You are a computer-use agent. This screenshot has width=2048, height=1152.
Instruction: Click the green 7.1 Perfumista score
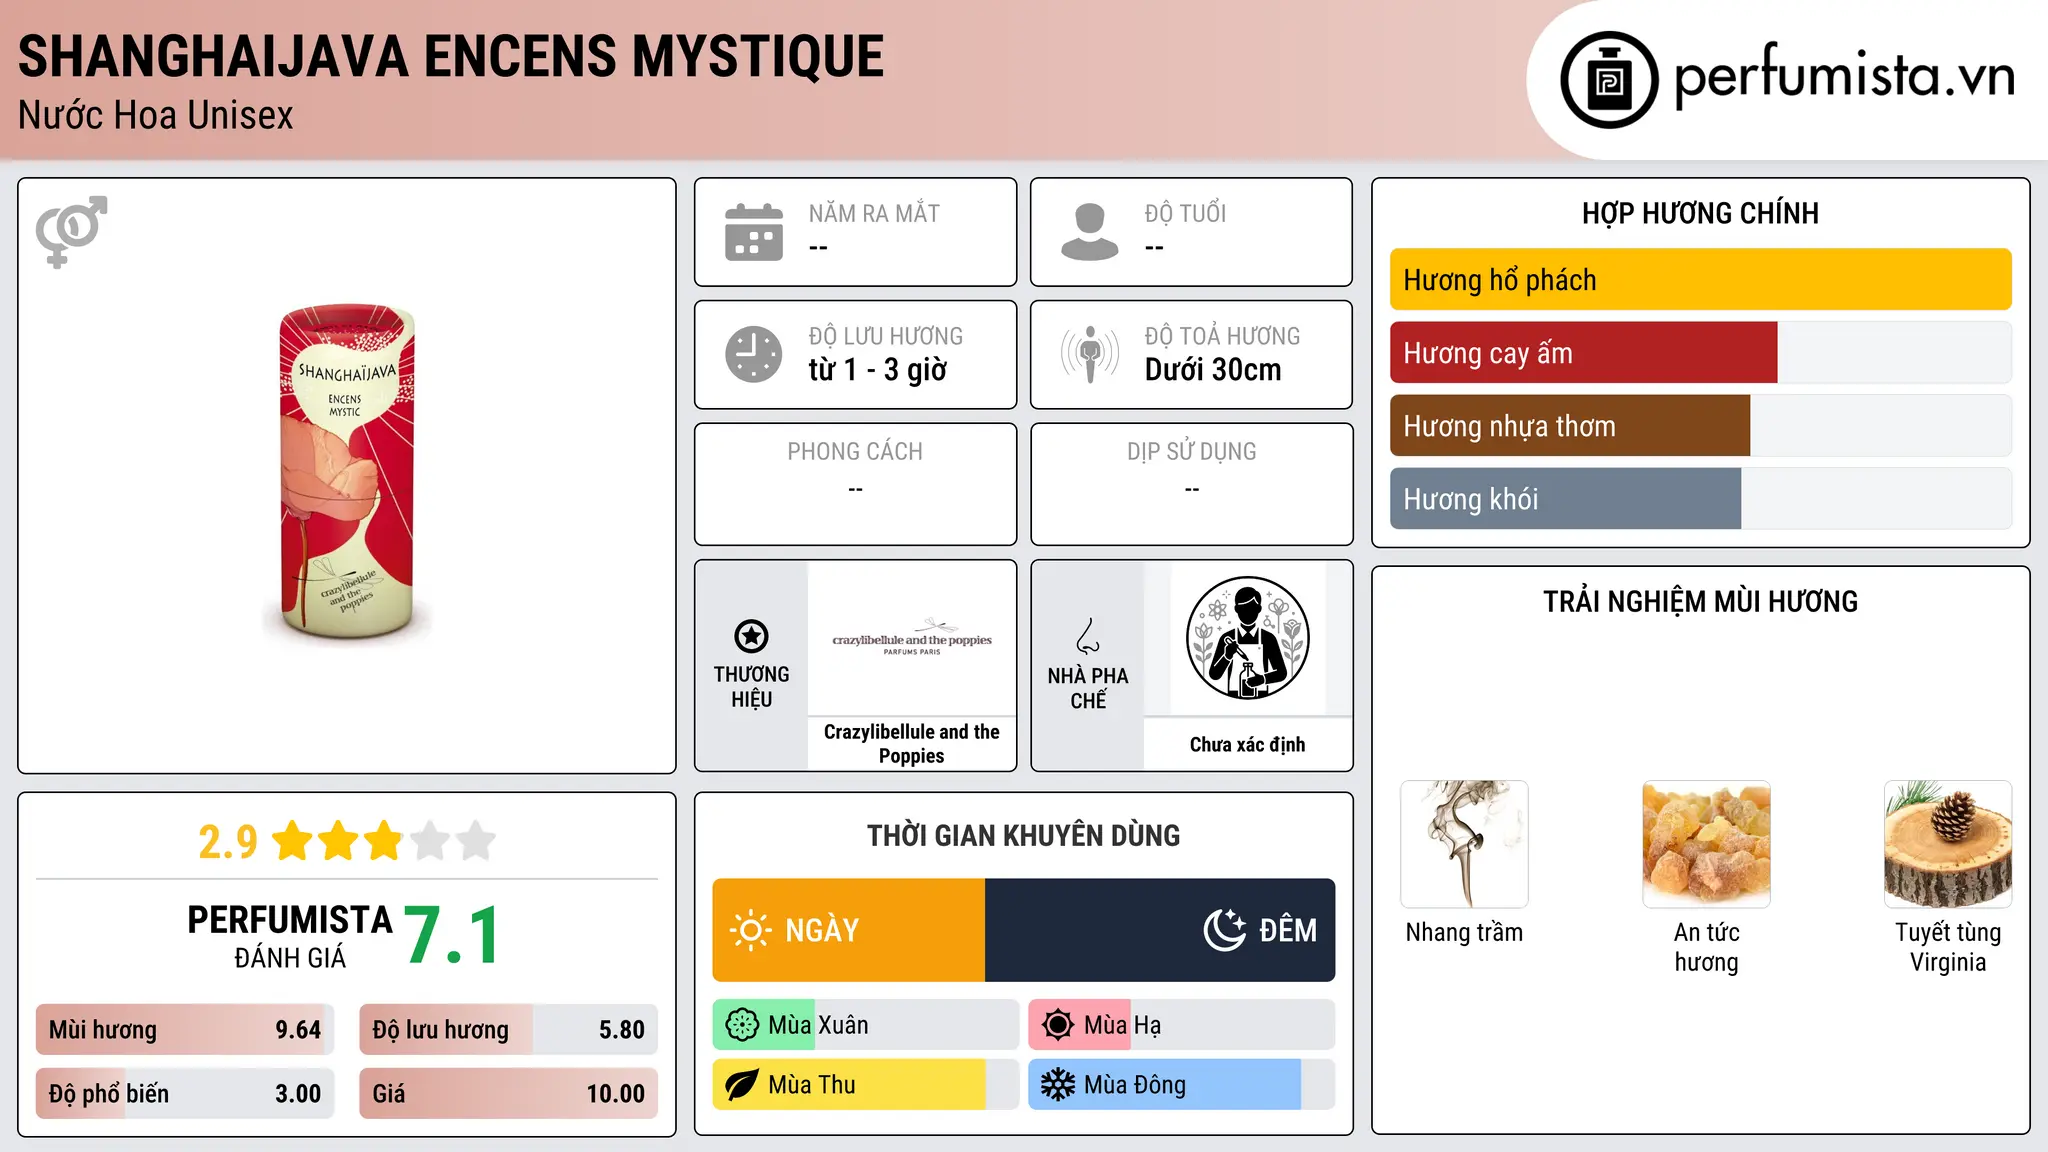pyautogui.click(x=452, y=935)
